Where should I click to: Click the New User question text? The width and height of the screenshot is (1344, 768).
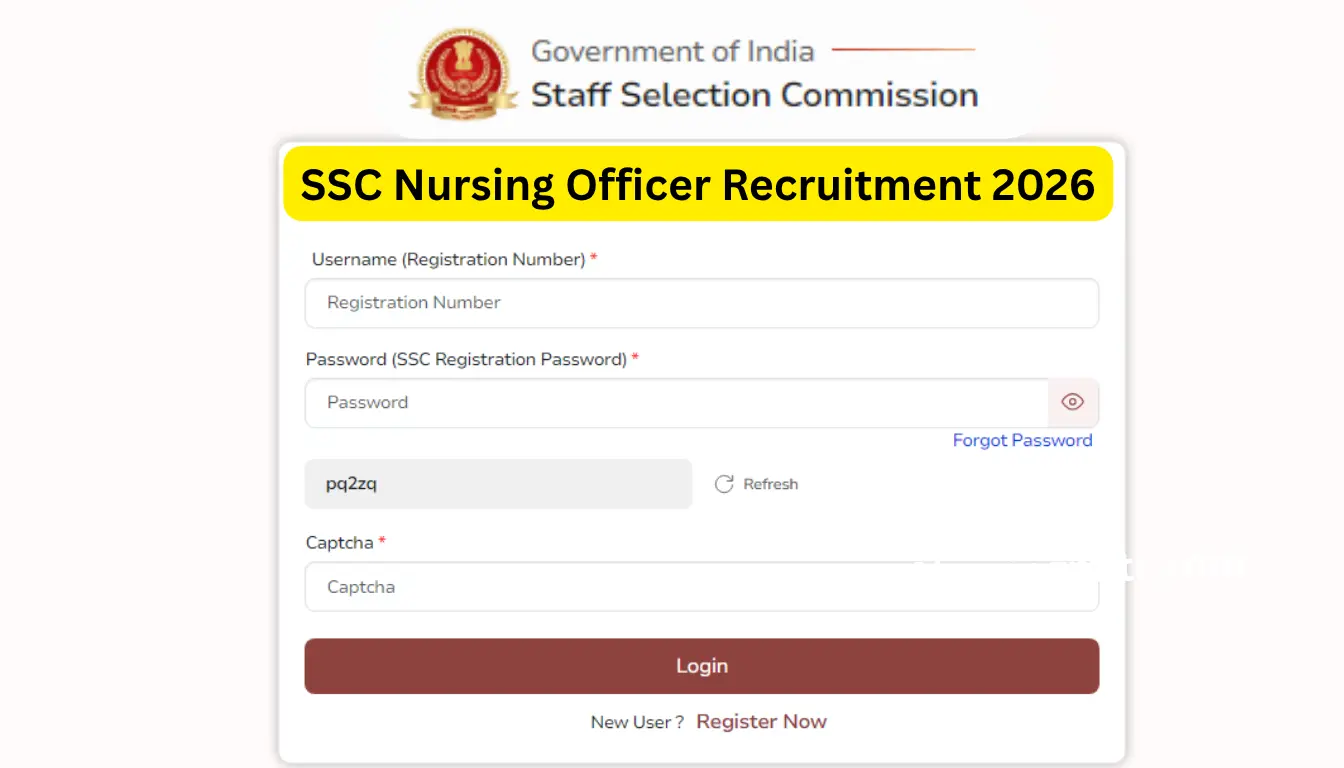(x=636, y=721)
